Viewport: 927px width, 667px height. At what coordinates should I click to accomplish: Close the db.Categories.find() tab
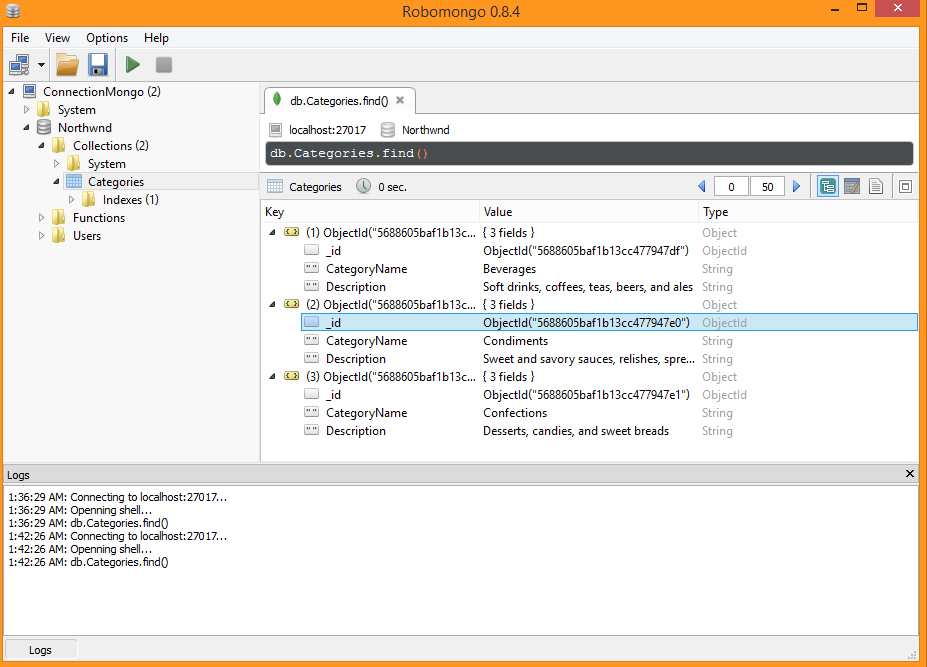[400, 101]
